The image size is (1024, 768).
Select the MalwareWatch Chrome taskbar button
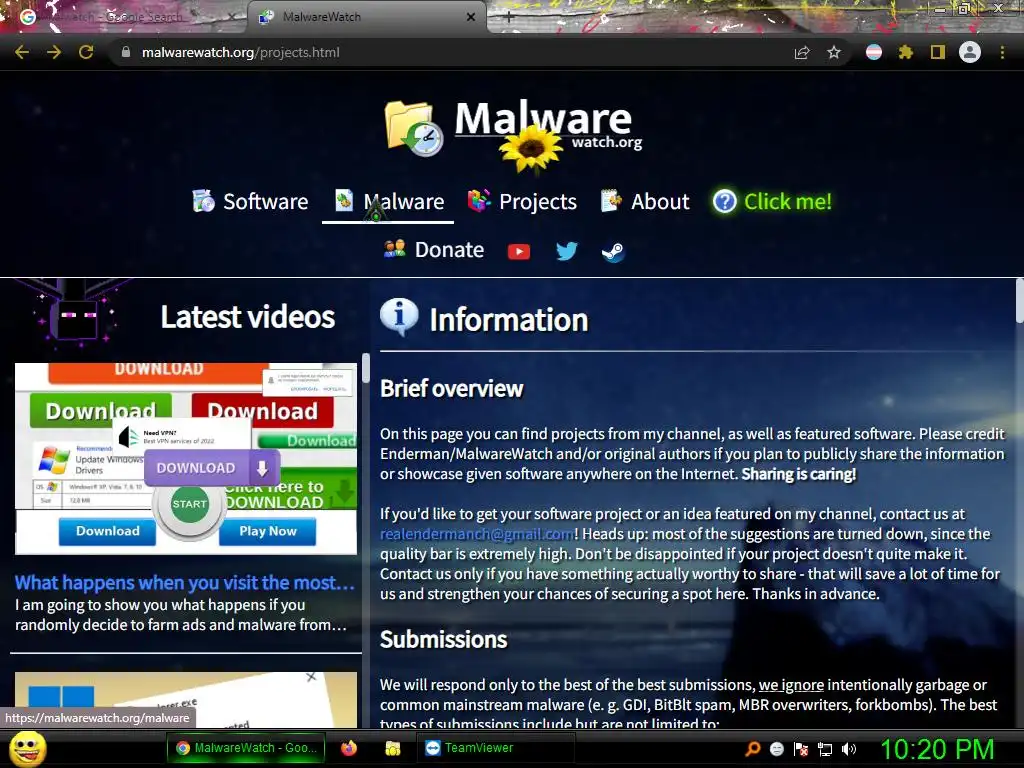tap(248, 748)
